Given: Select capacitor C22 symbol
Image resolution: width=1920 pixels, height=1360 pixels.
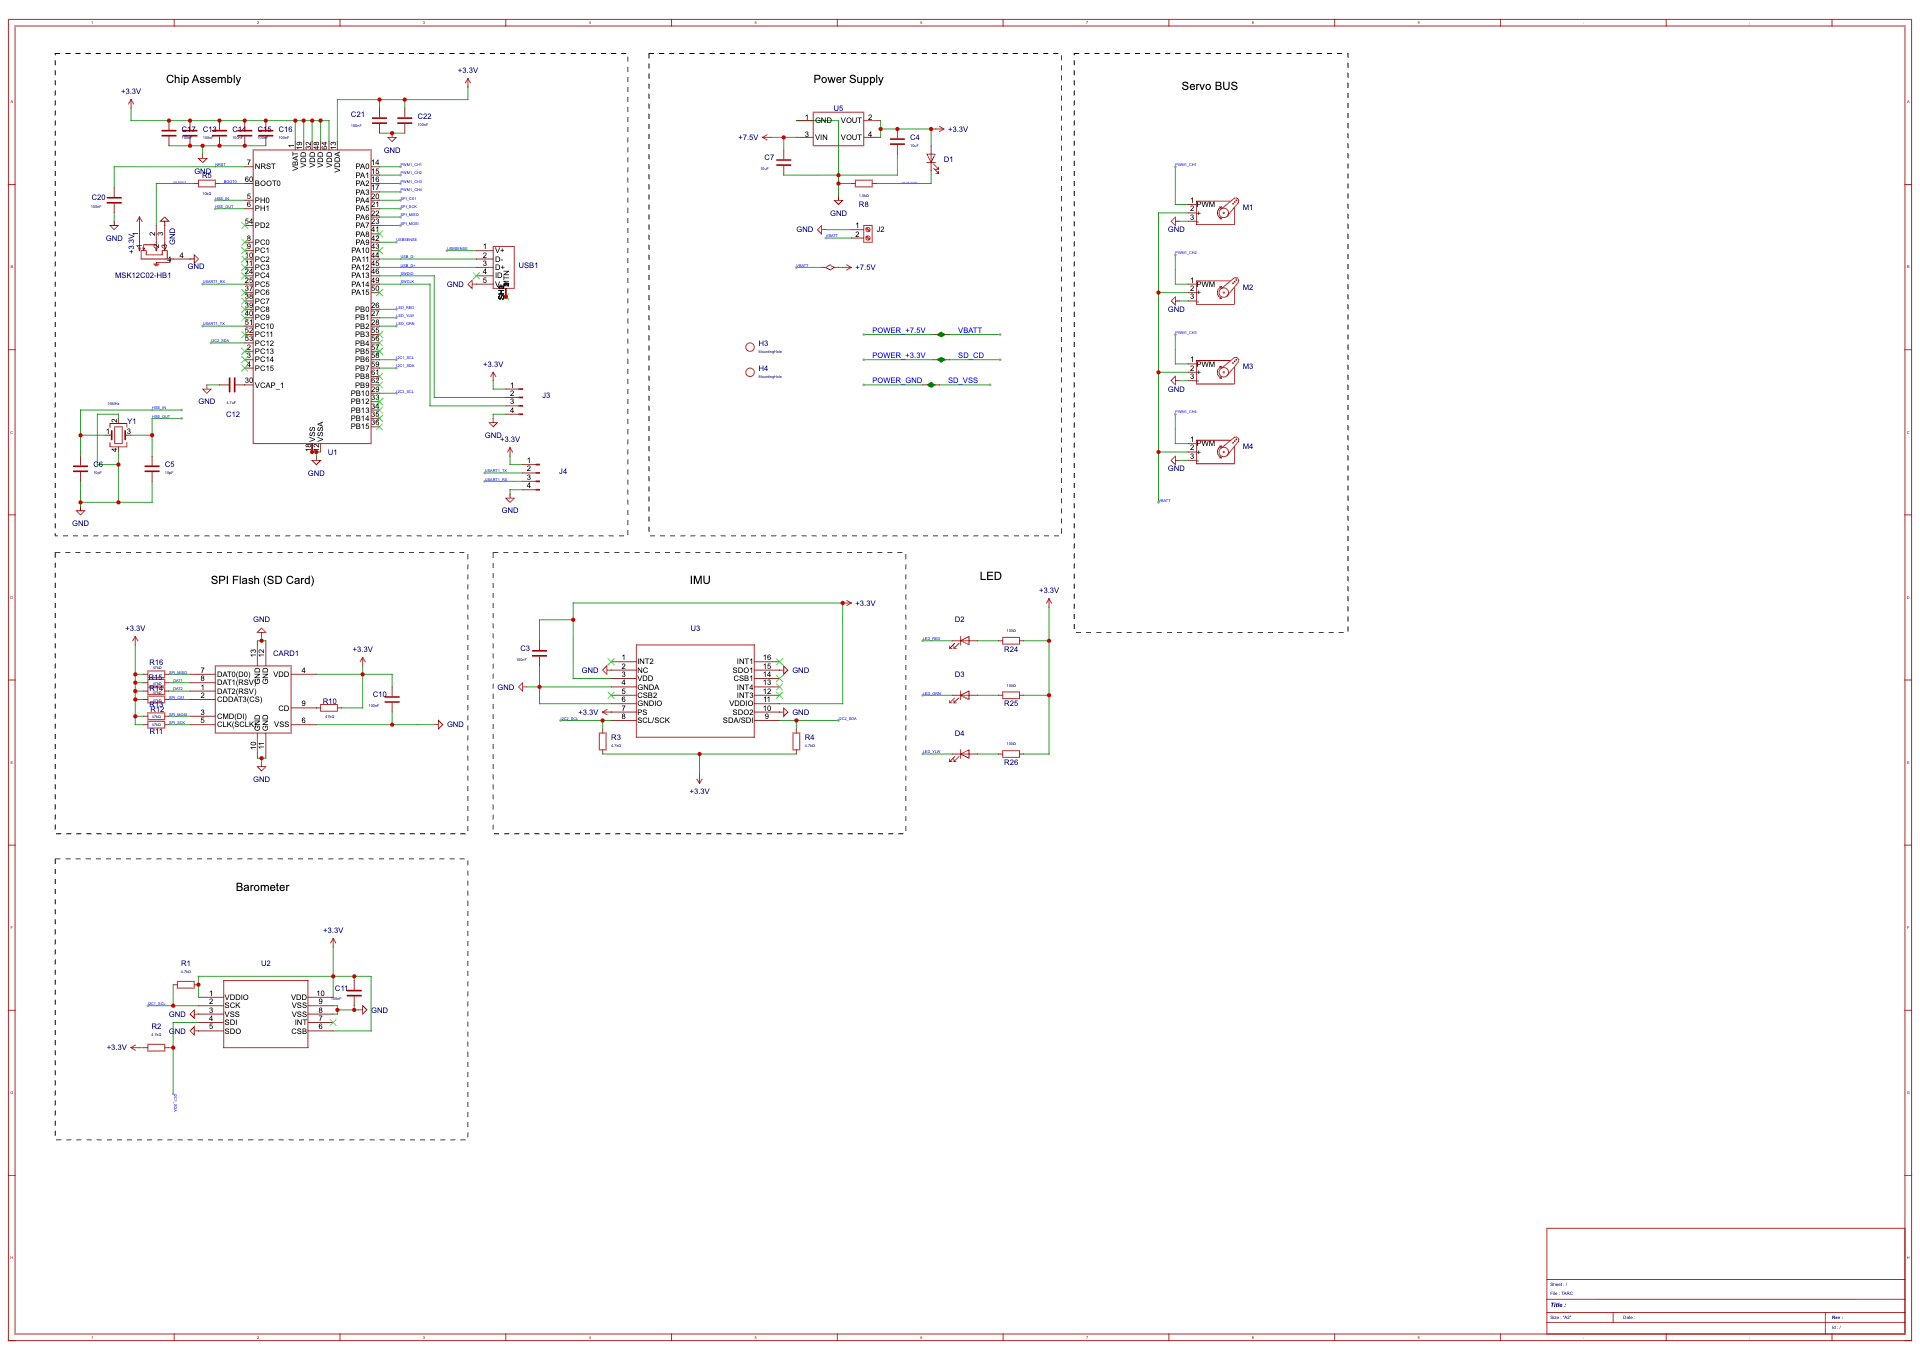Looking at the screenshot, I should click(404, 121).
